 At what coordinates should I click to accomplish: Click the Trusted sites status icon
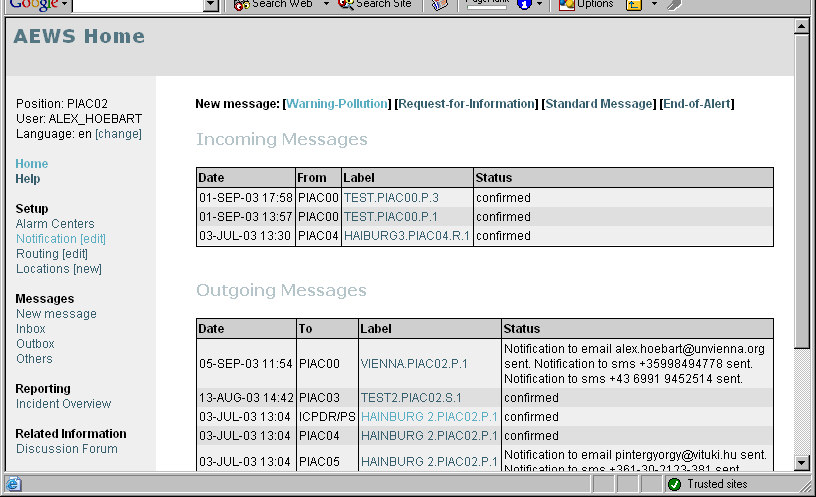674,485
